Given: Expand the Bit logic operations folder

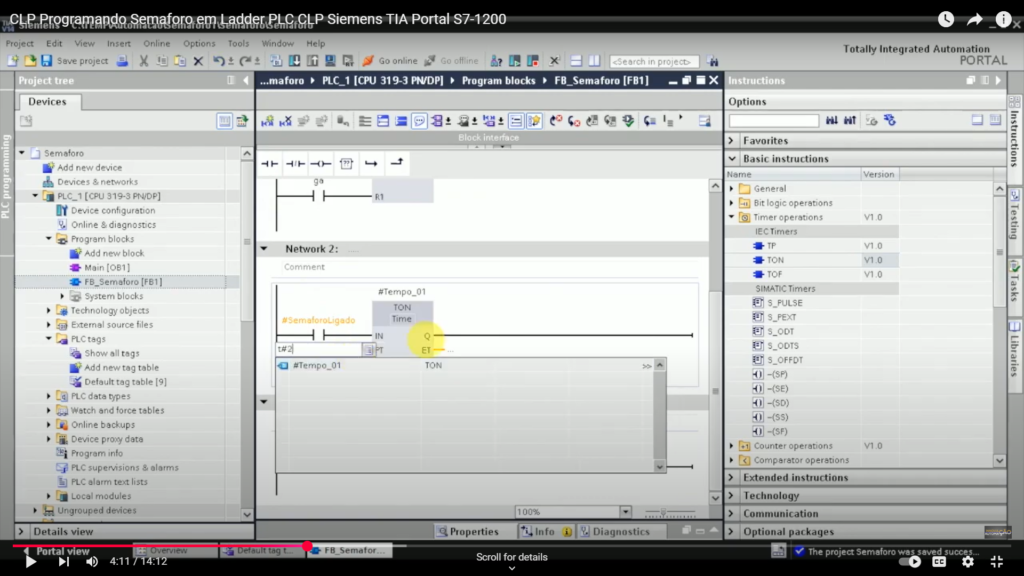Looking at the screenshot, I should [732, 203].
